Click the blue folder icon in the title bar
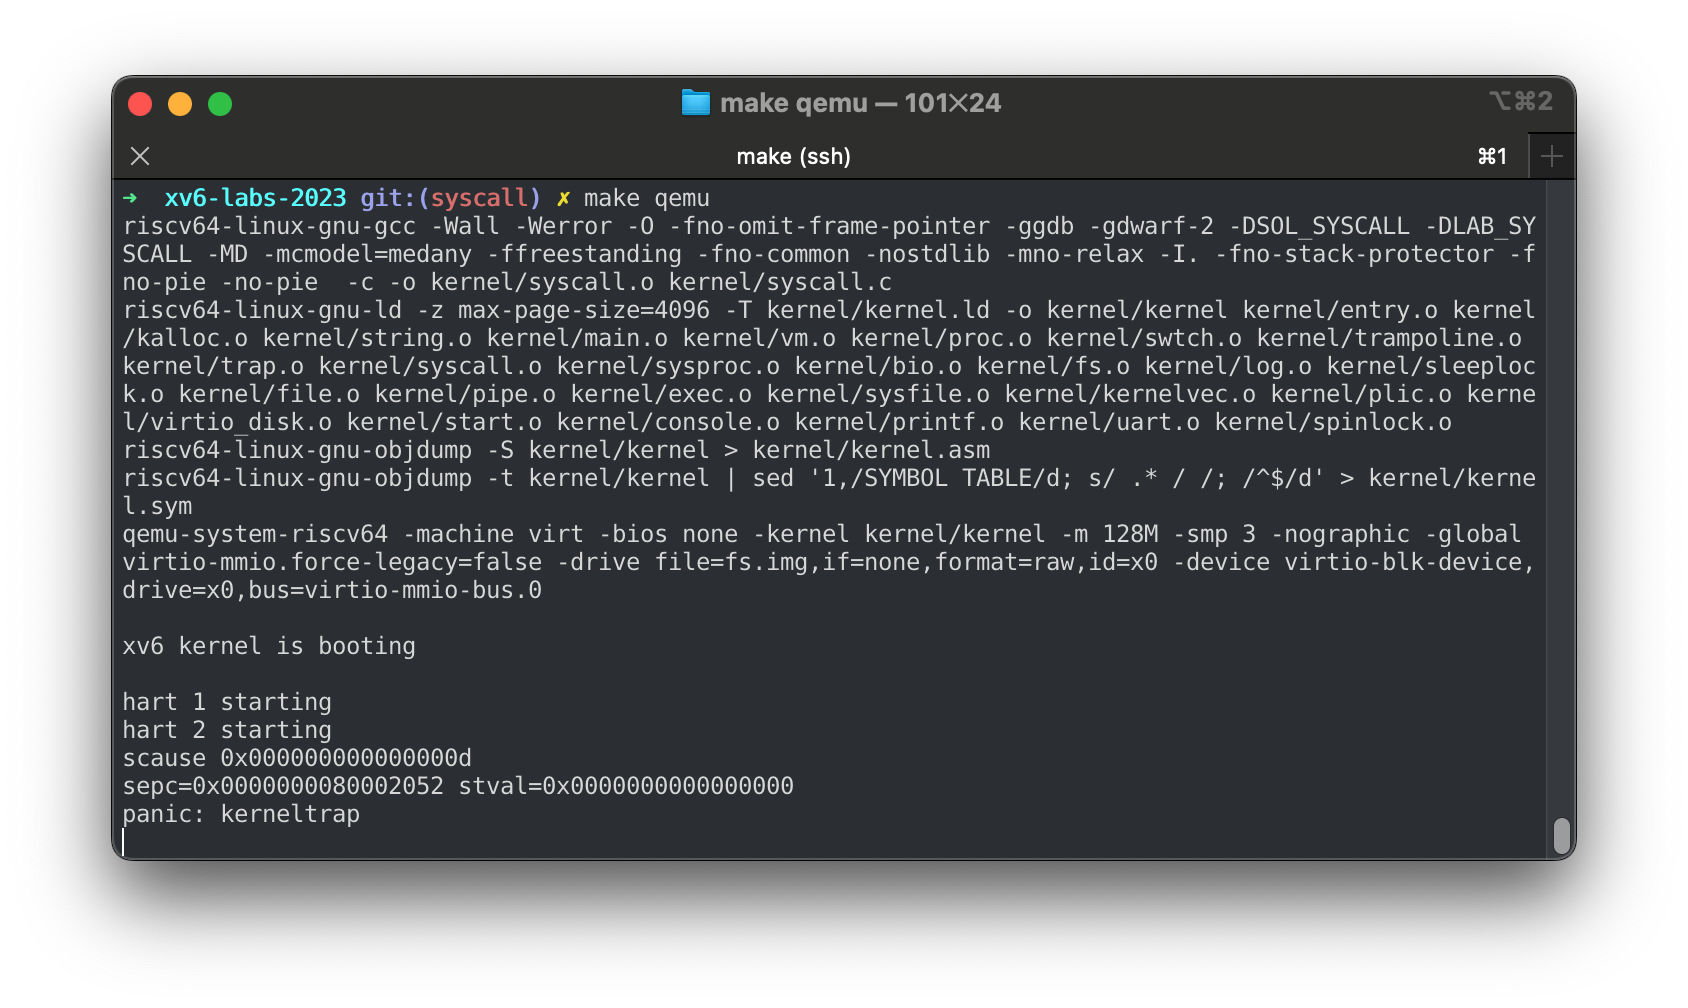 pos(696,102)
